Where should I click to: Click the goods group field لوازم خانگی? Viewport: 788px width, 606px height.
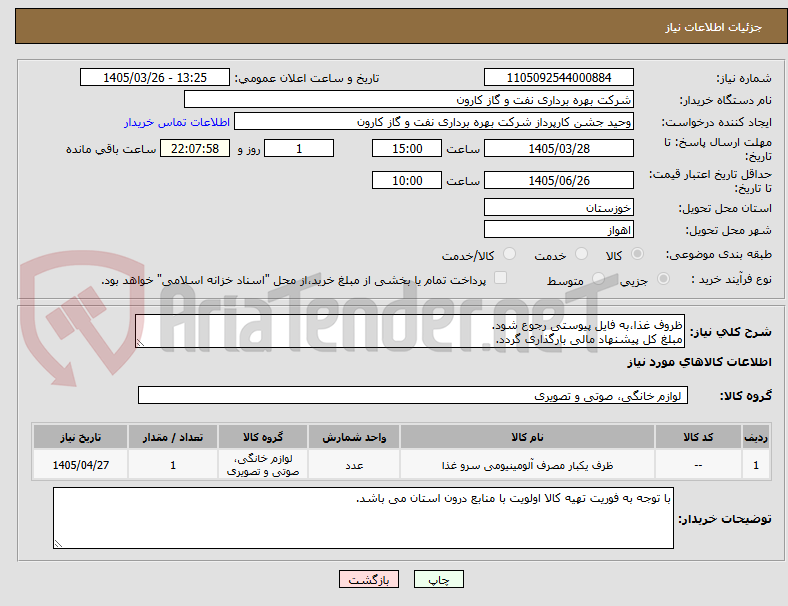pyautogui.click(x=413, y=395)
